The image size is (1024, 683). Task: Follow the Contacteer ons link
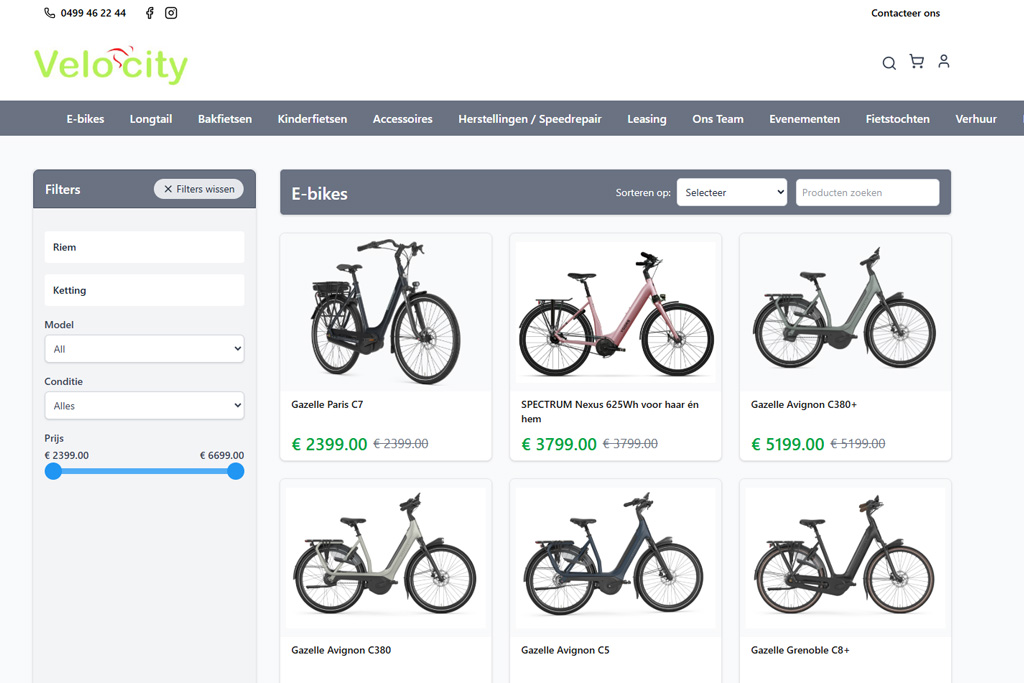pyautogui.click(x=905, y=14)
